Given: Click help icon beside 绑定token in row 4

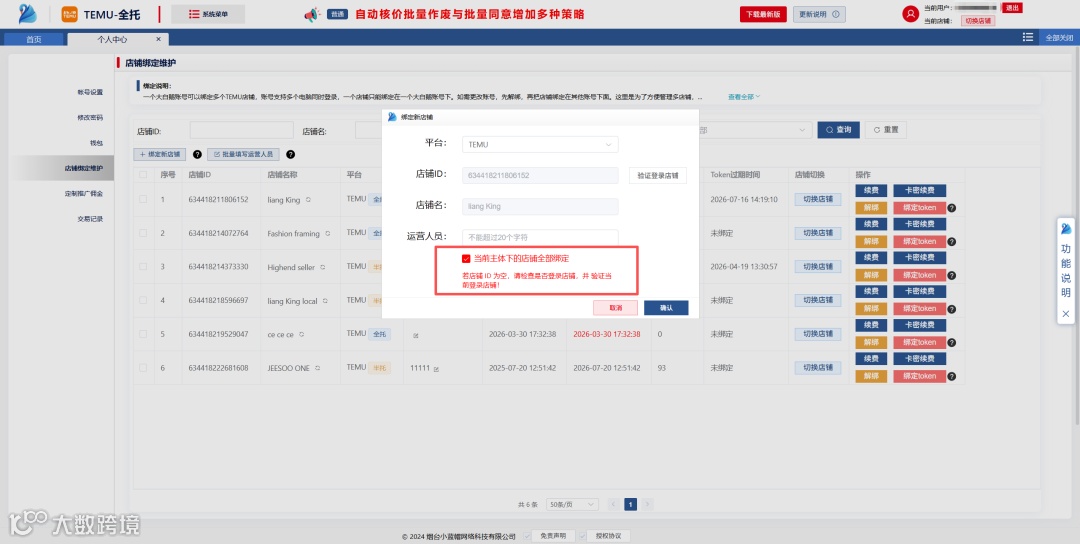Looking at the screenshot, I should (951, 309).
